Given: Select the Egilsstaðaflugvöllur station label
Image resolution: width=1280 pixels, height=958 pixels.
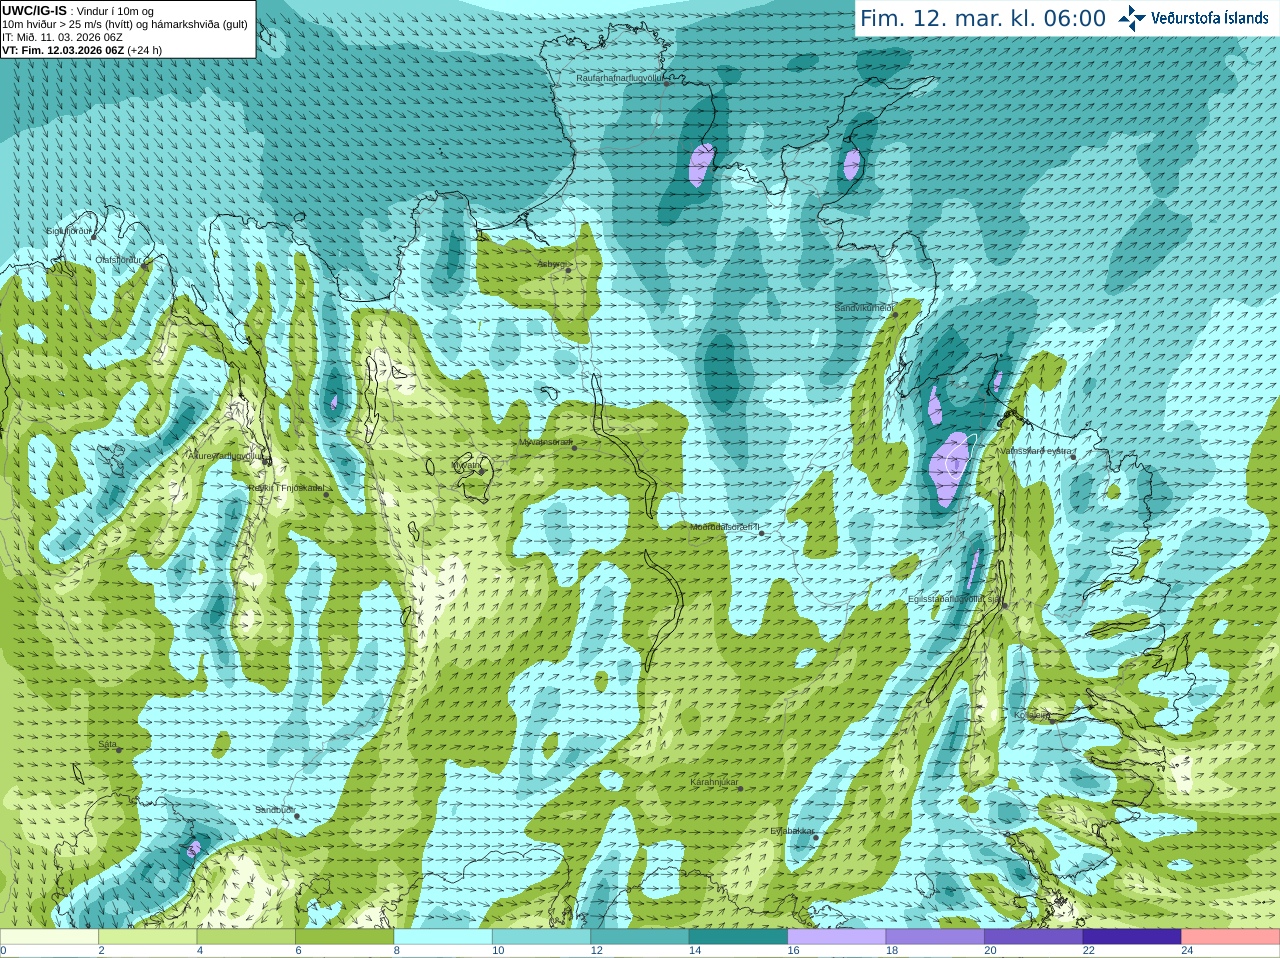Looking at the screenshot, I should pyautogui.click(x=954, y=598).
